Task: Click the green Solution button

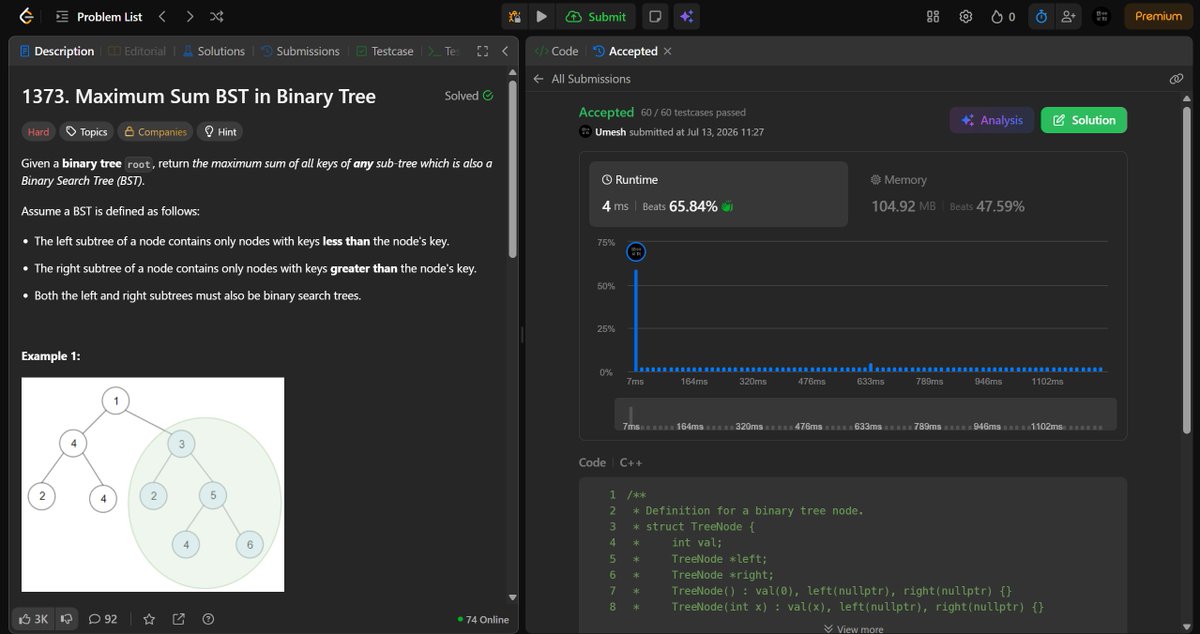Action: (1084, 120)
